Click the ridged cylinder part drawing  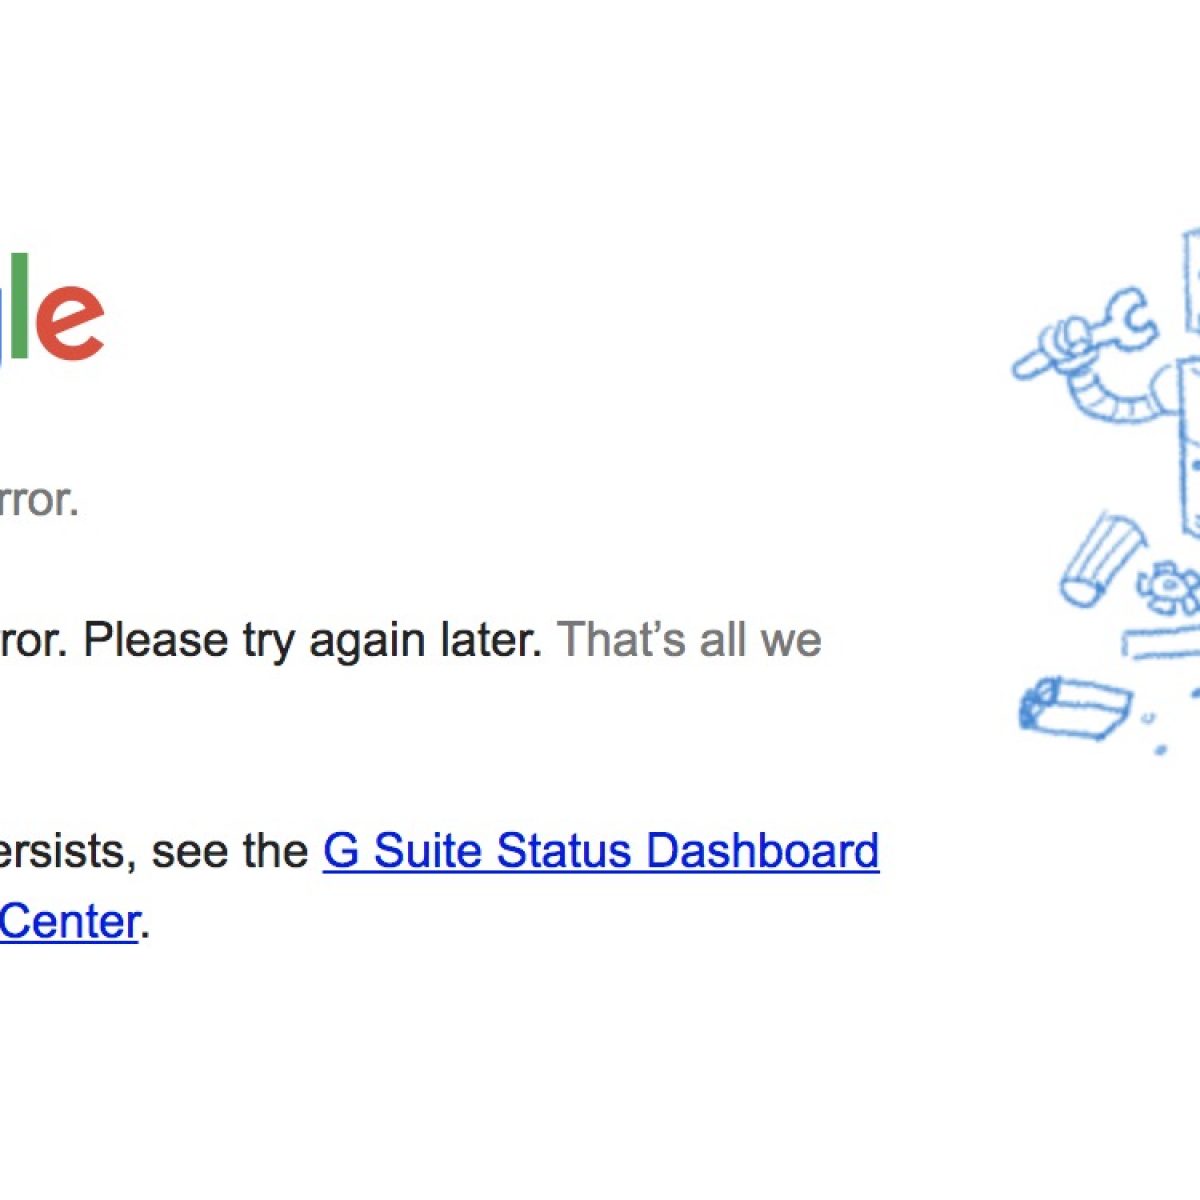click(x=1102, y=558)
